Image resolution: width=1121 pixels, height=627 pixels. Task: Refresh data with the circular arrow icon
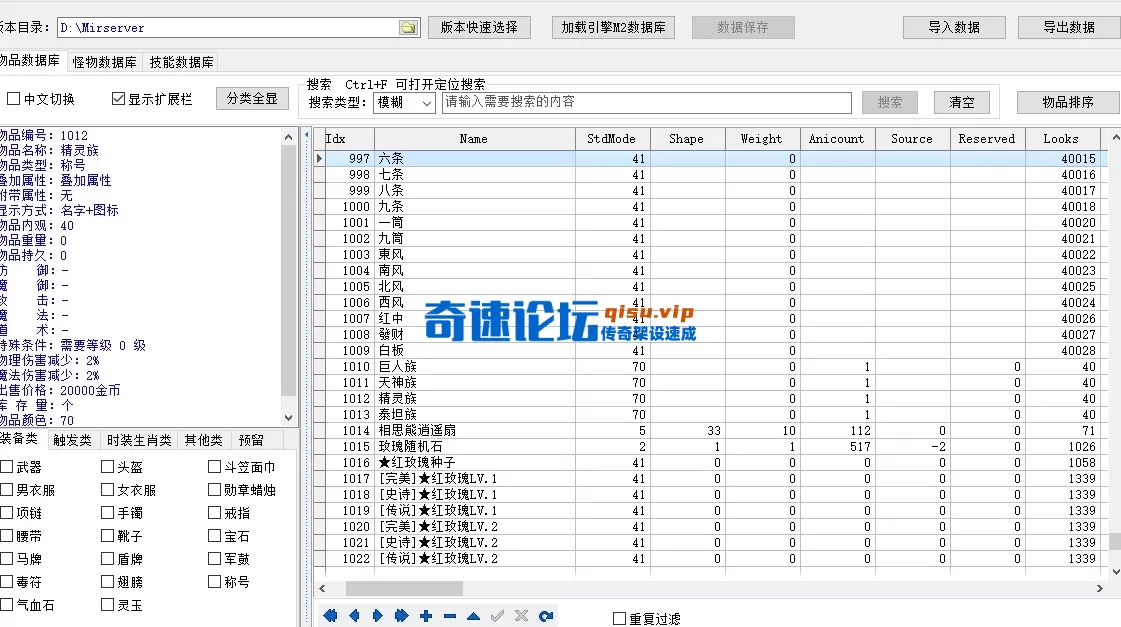tap(545, 616)
